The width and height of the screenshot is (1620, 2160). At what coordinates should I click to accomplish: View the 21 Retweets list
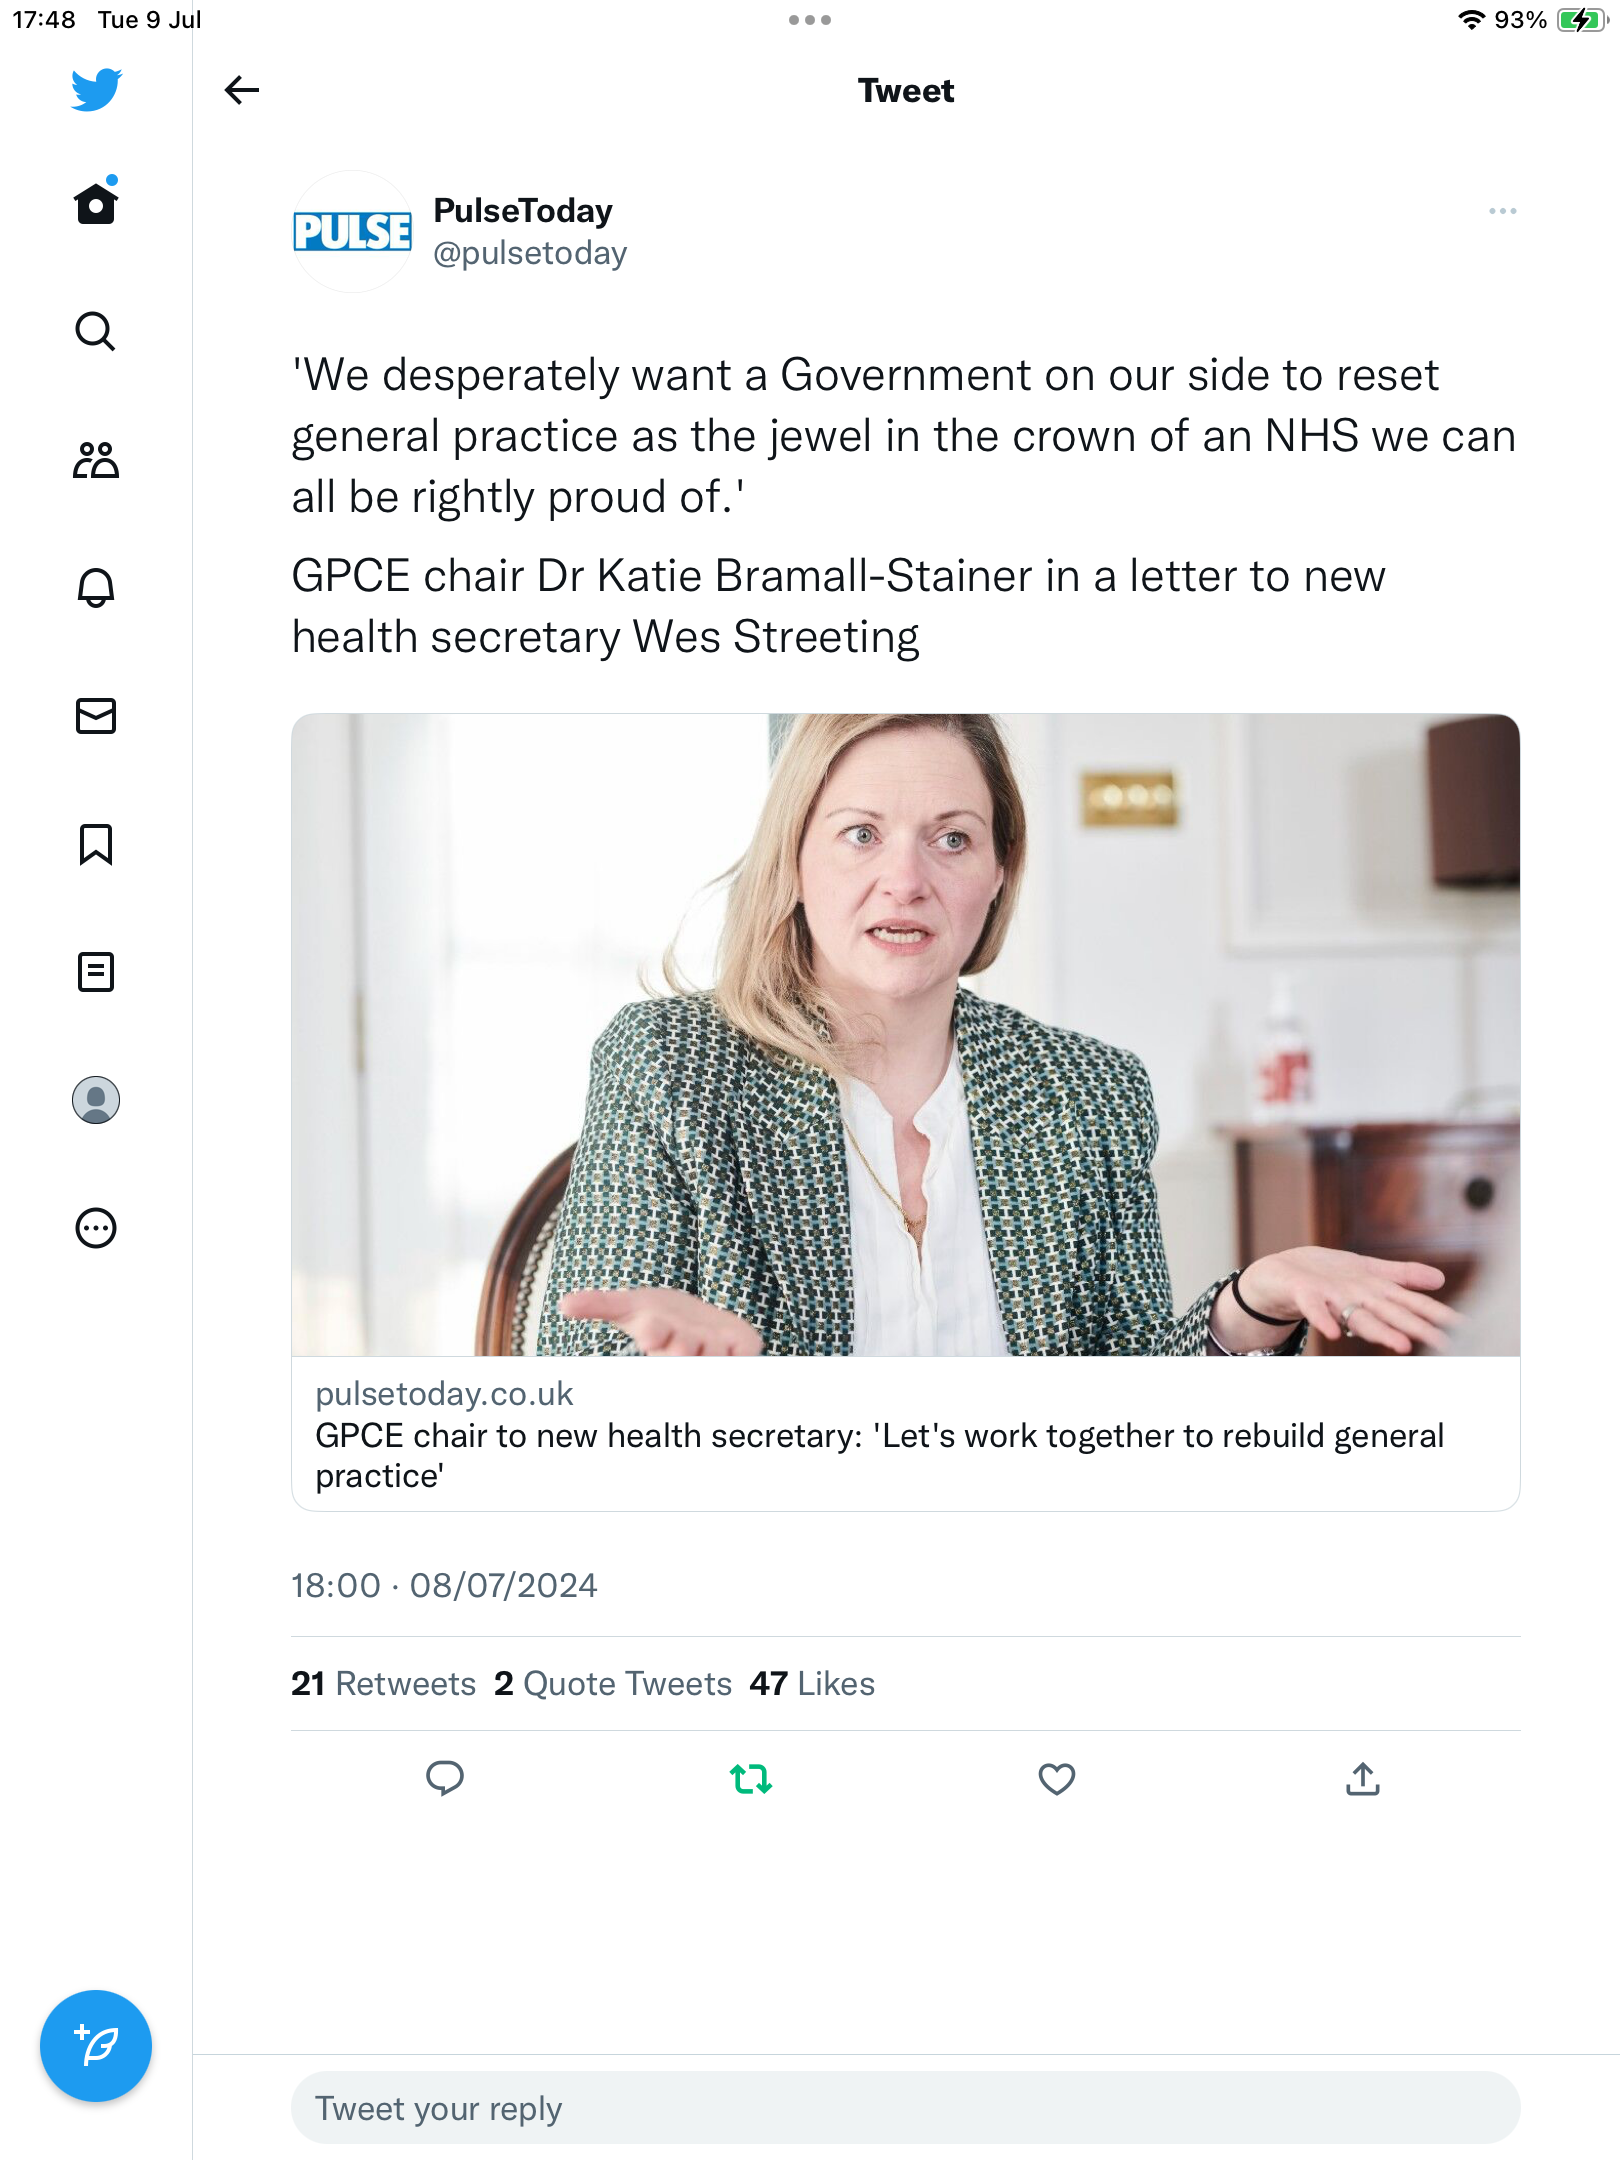(x=384, y=1684)
